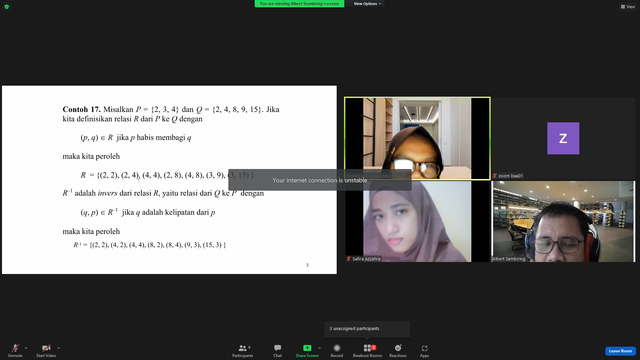Click the green encryption shield icon

pyautogui.click(x=7, y=7)
